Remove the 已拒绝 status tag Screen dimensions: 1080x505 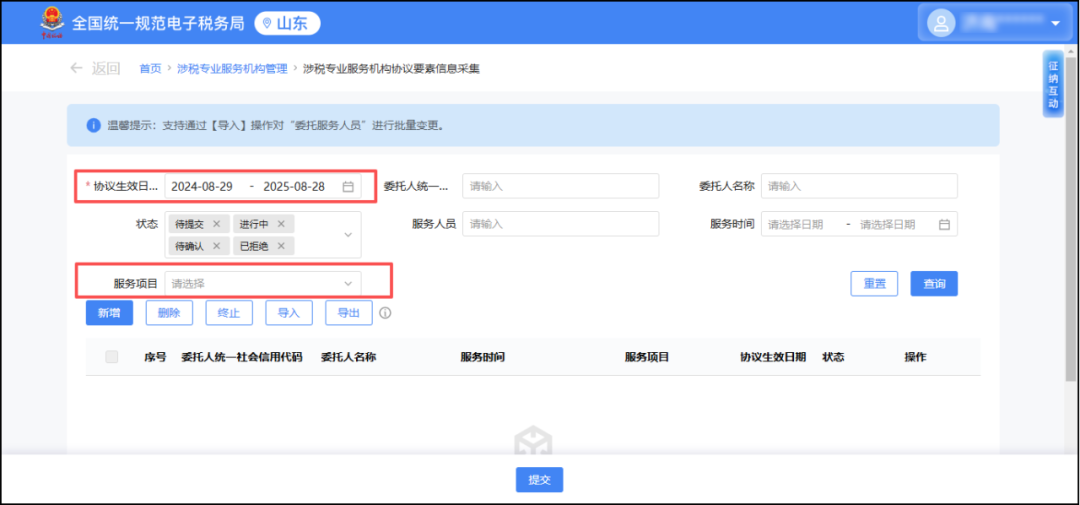click(281, 246)
